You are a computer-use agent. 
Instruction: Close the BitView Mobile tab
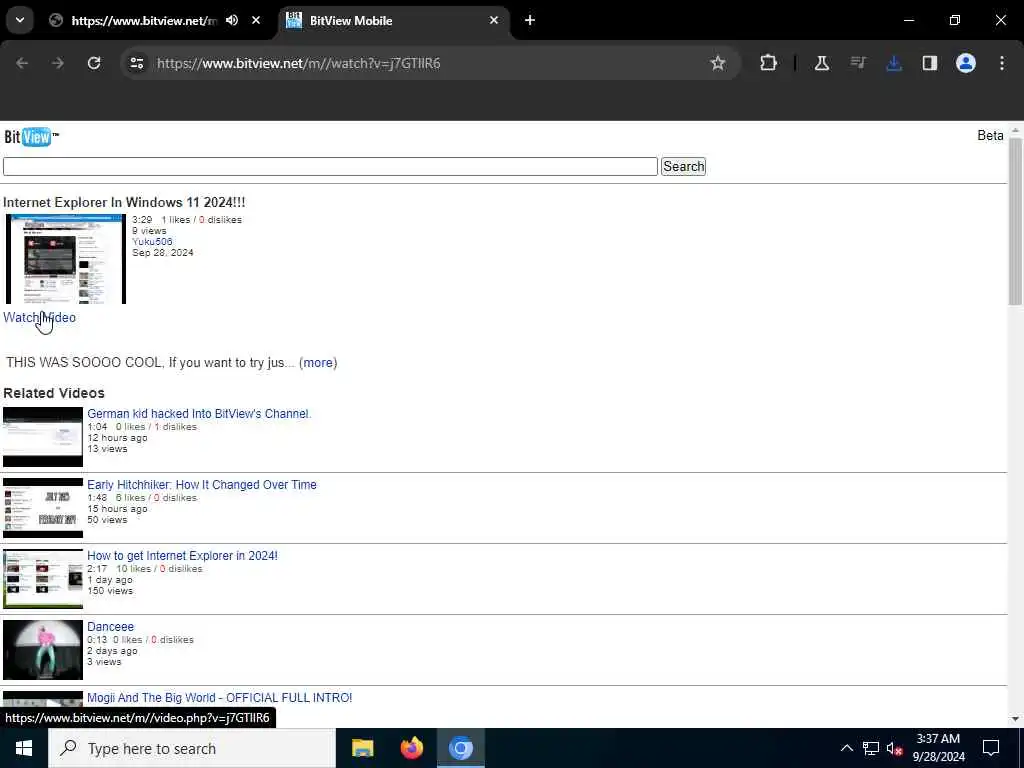click(x=494, y=20)
